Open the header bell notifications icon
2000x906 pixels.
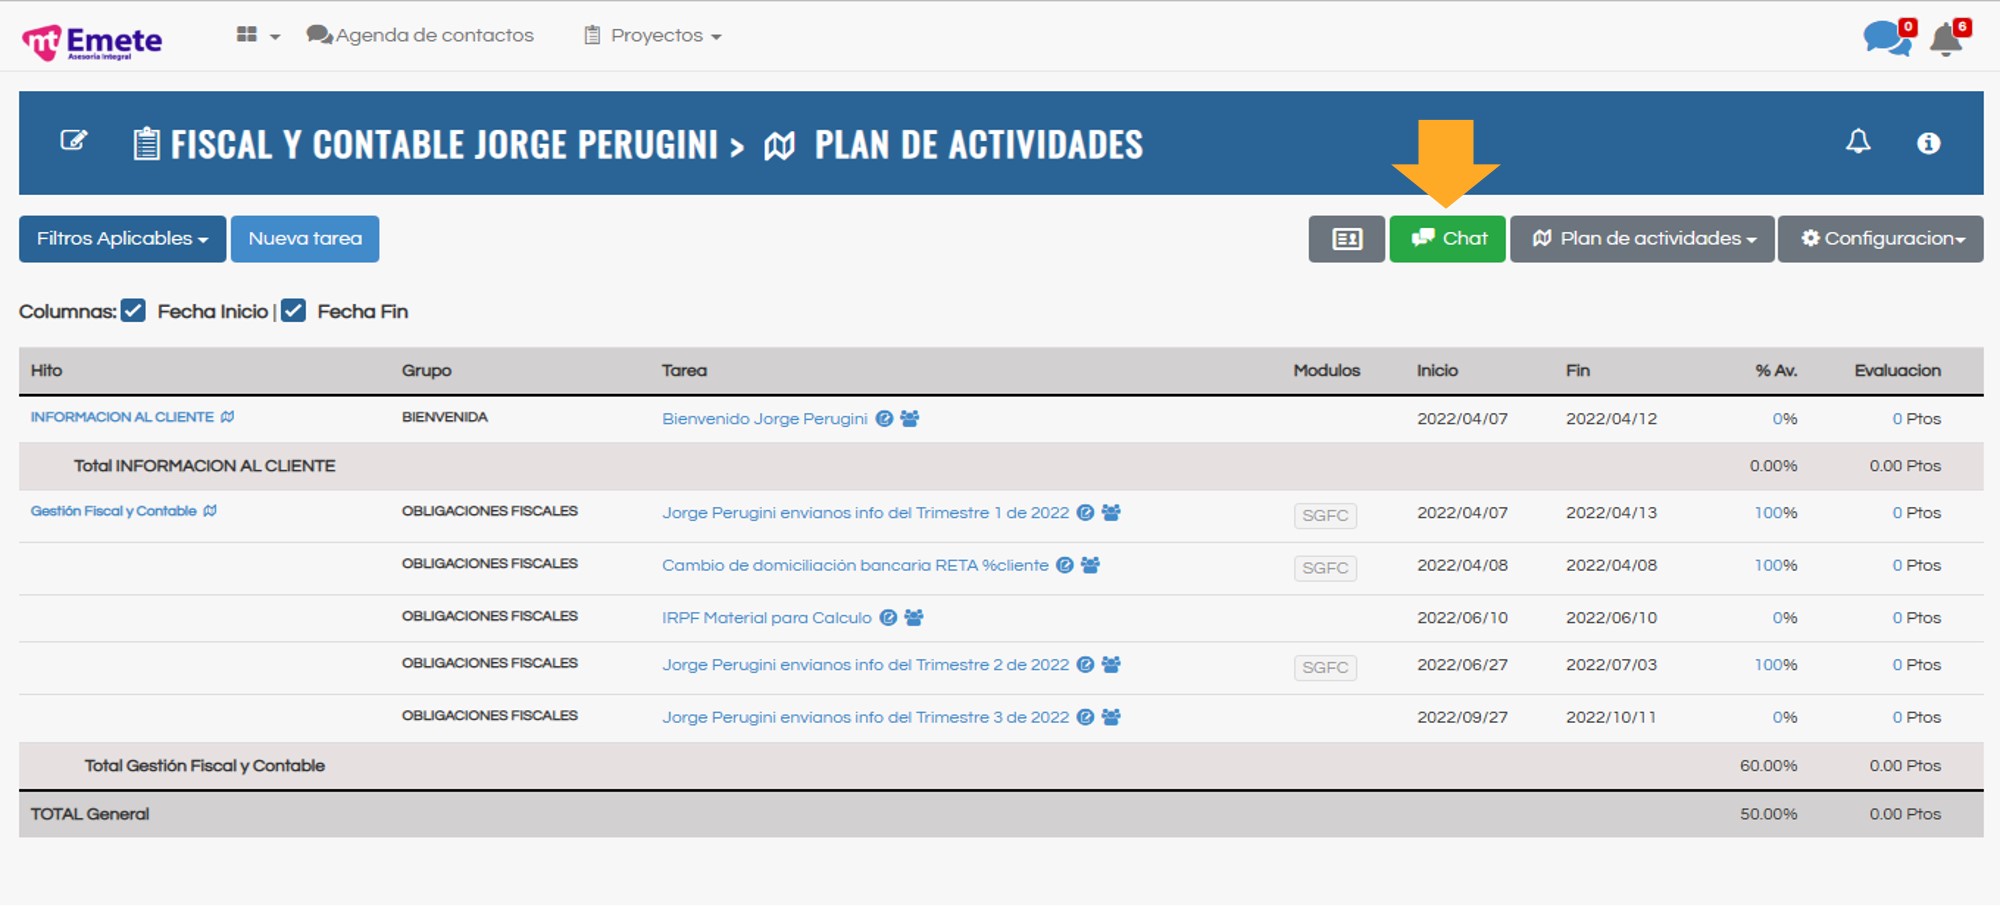coord(1857,142)
